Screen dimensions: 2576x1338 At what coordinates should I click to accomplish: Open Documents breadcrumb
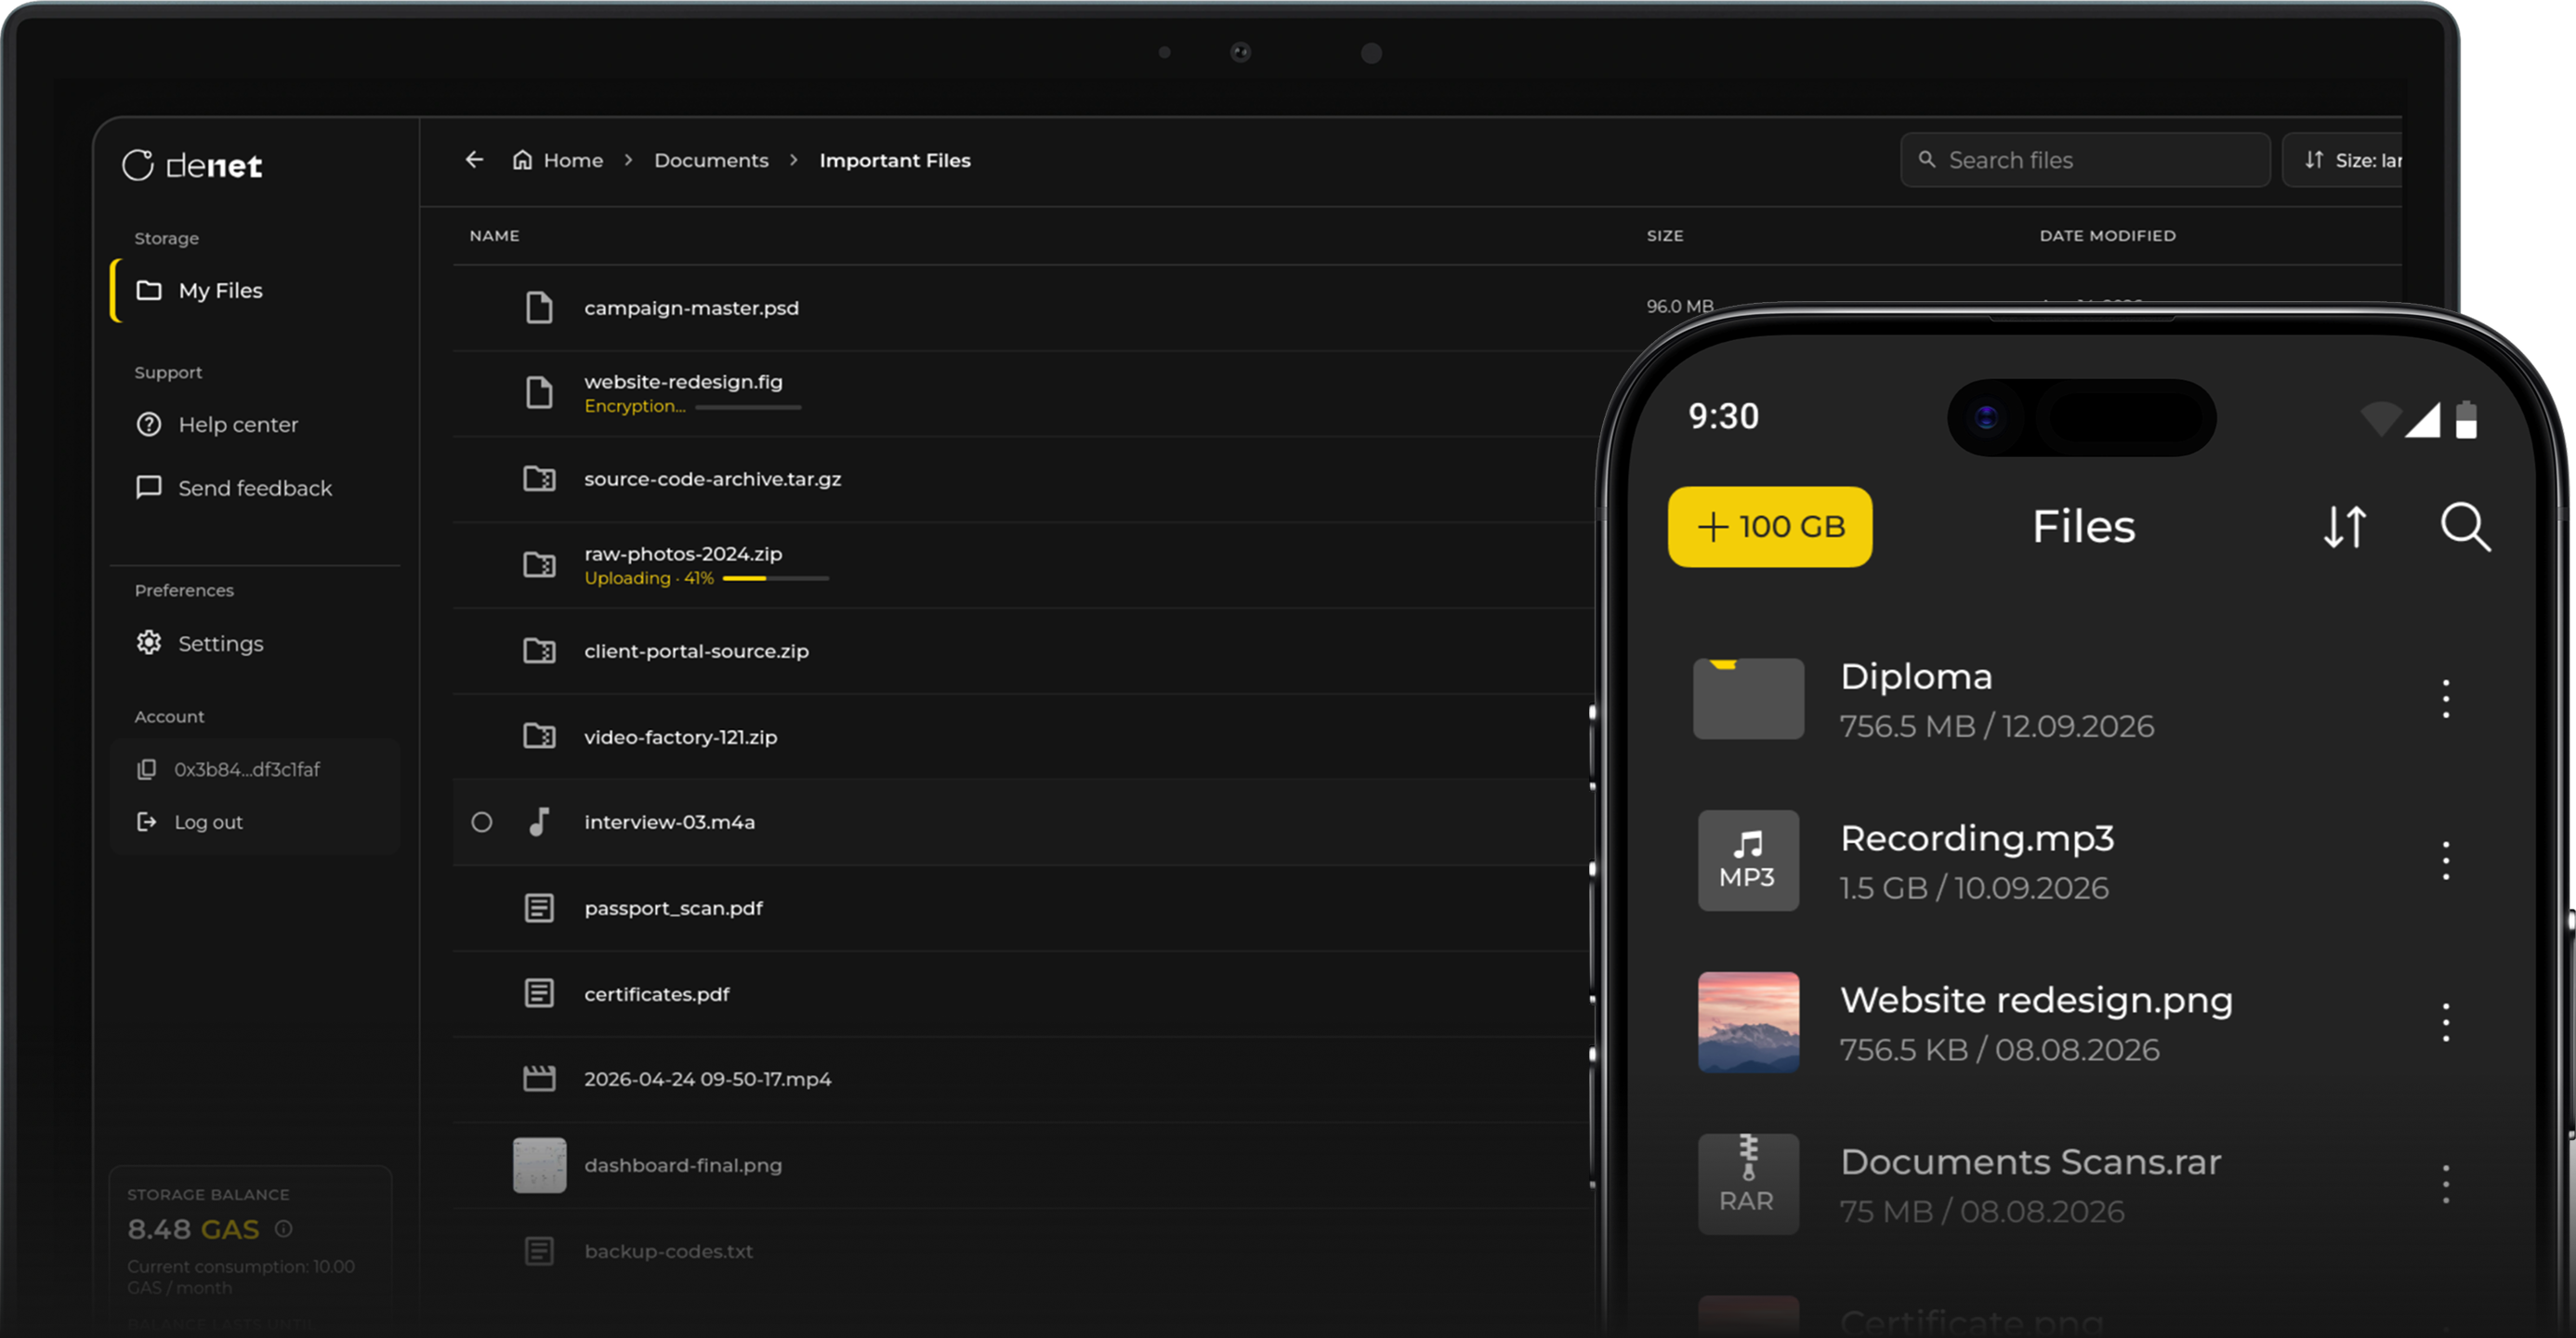tap(711, 160)
